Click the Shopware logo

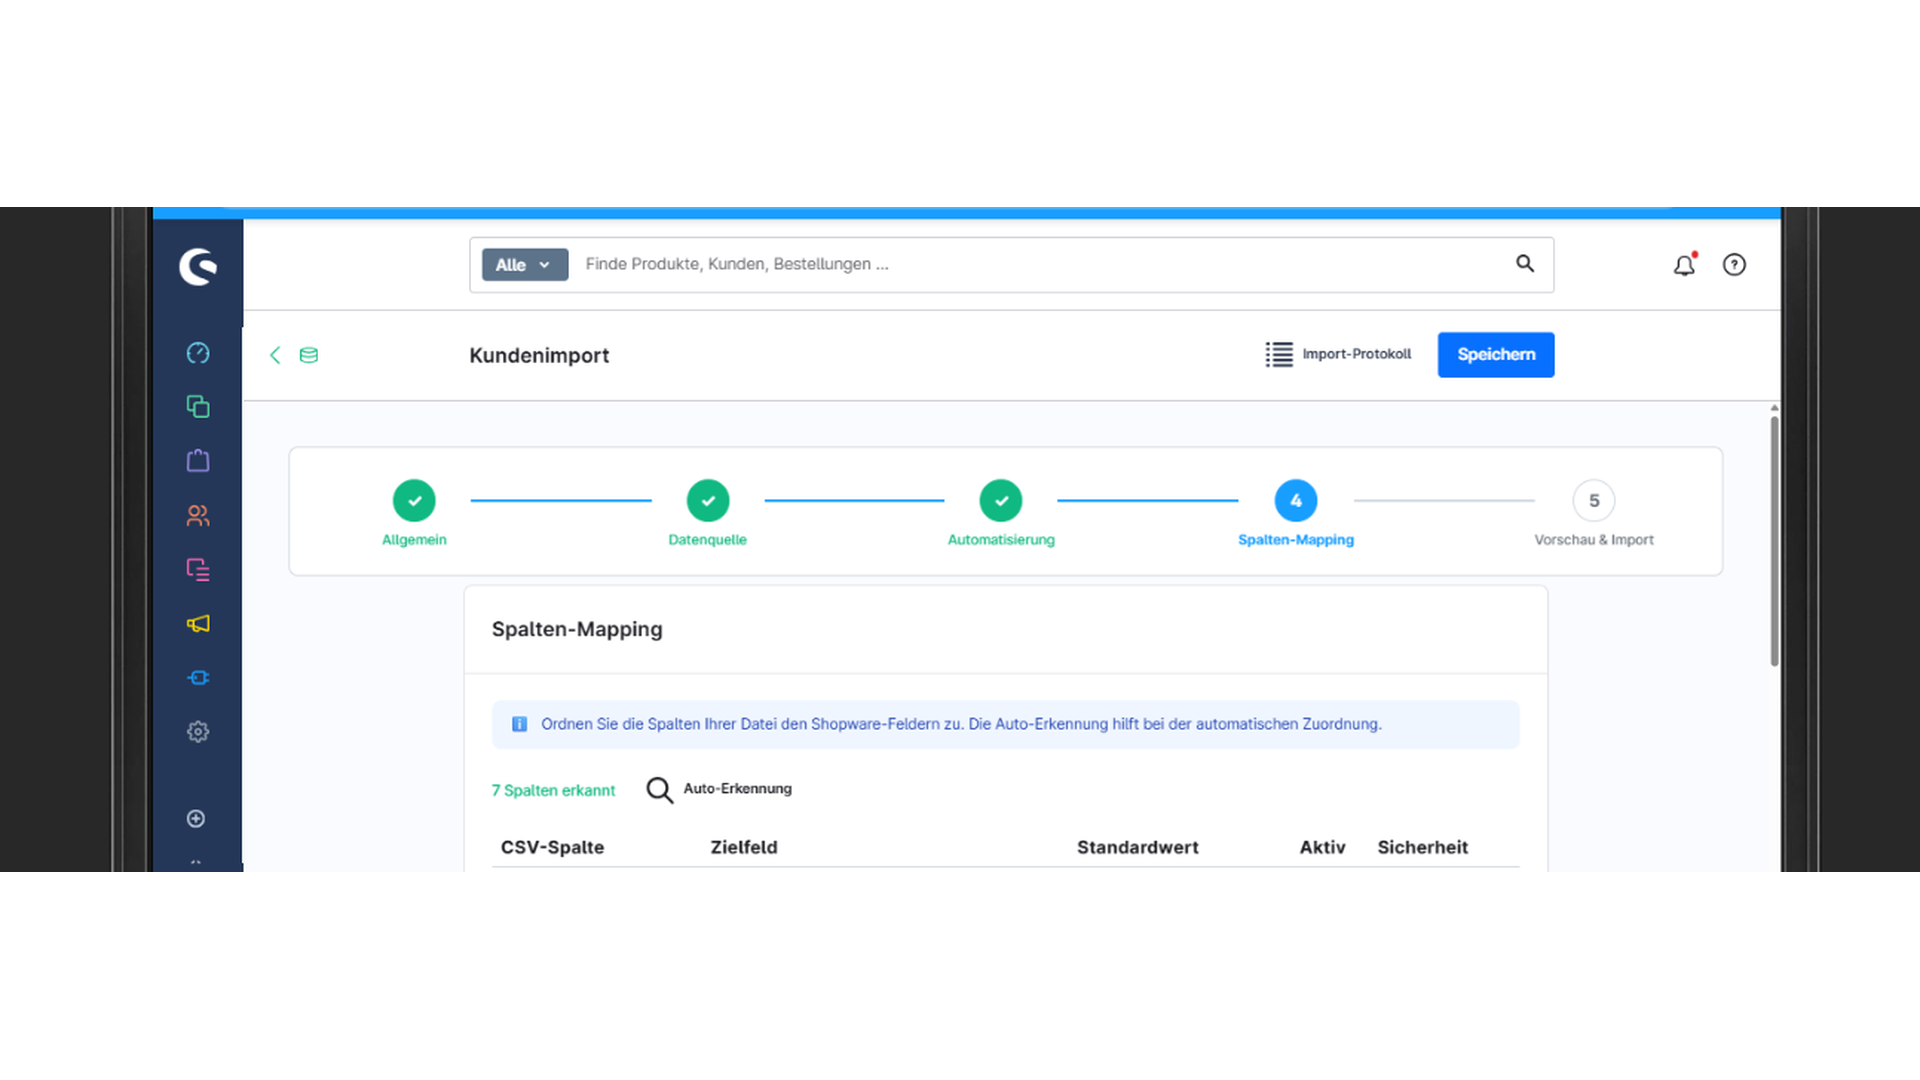[x=198, y=266]
